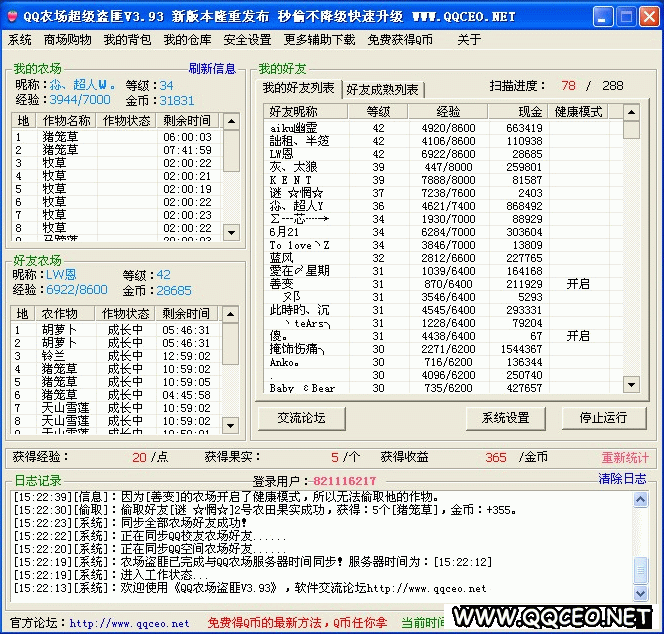Image resolution: width=664 pixels, height=634 pixels.
Task: Click the 交流论坛 button
Action: tap(302, 418)
